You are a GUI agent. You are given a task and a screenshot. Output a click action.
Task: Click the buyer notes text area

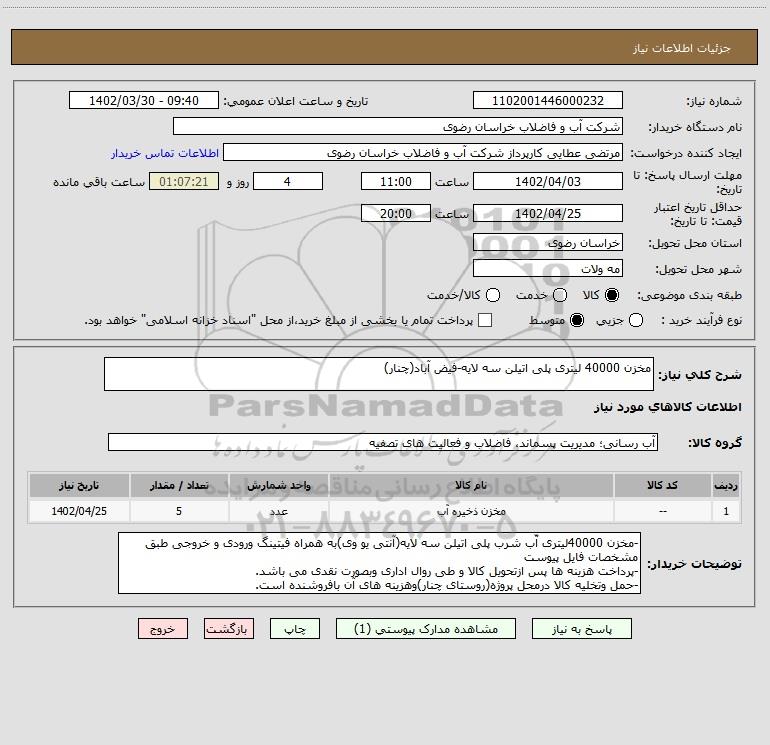380,563
